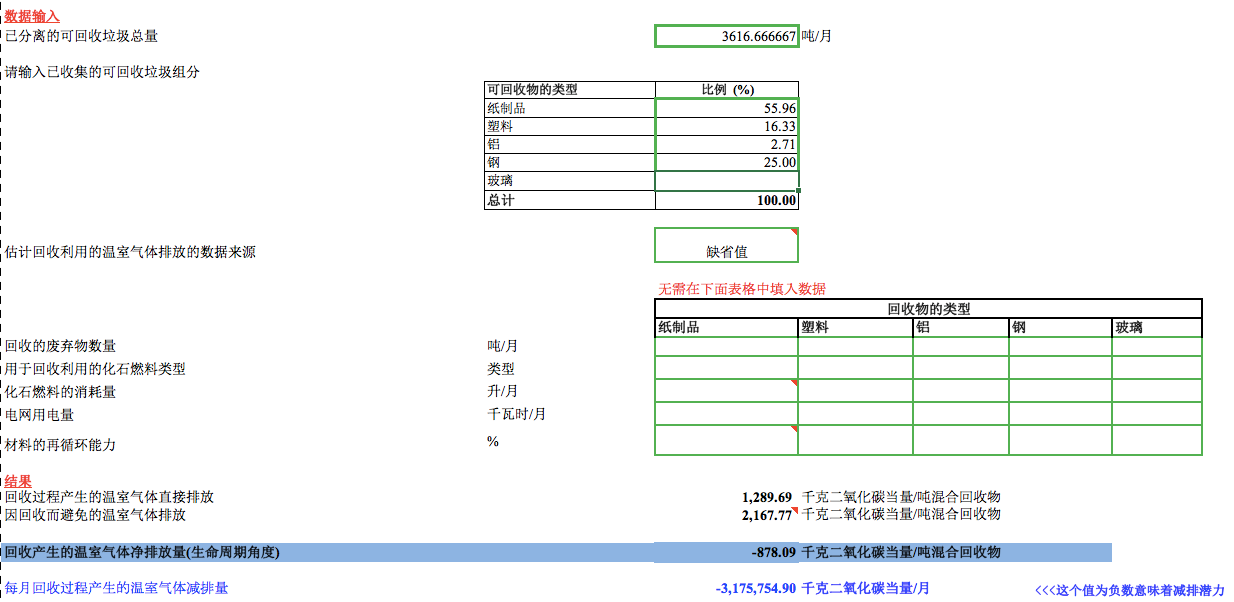Click the 3616.666667 total recyclables input cell
This screenshot has height=602, width=1234.
pos(726,36)
